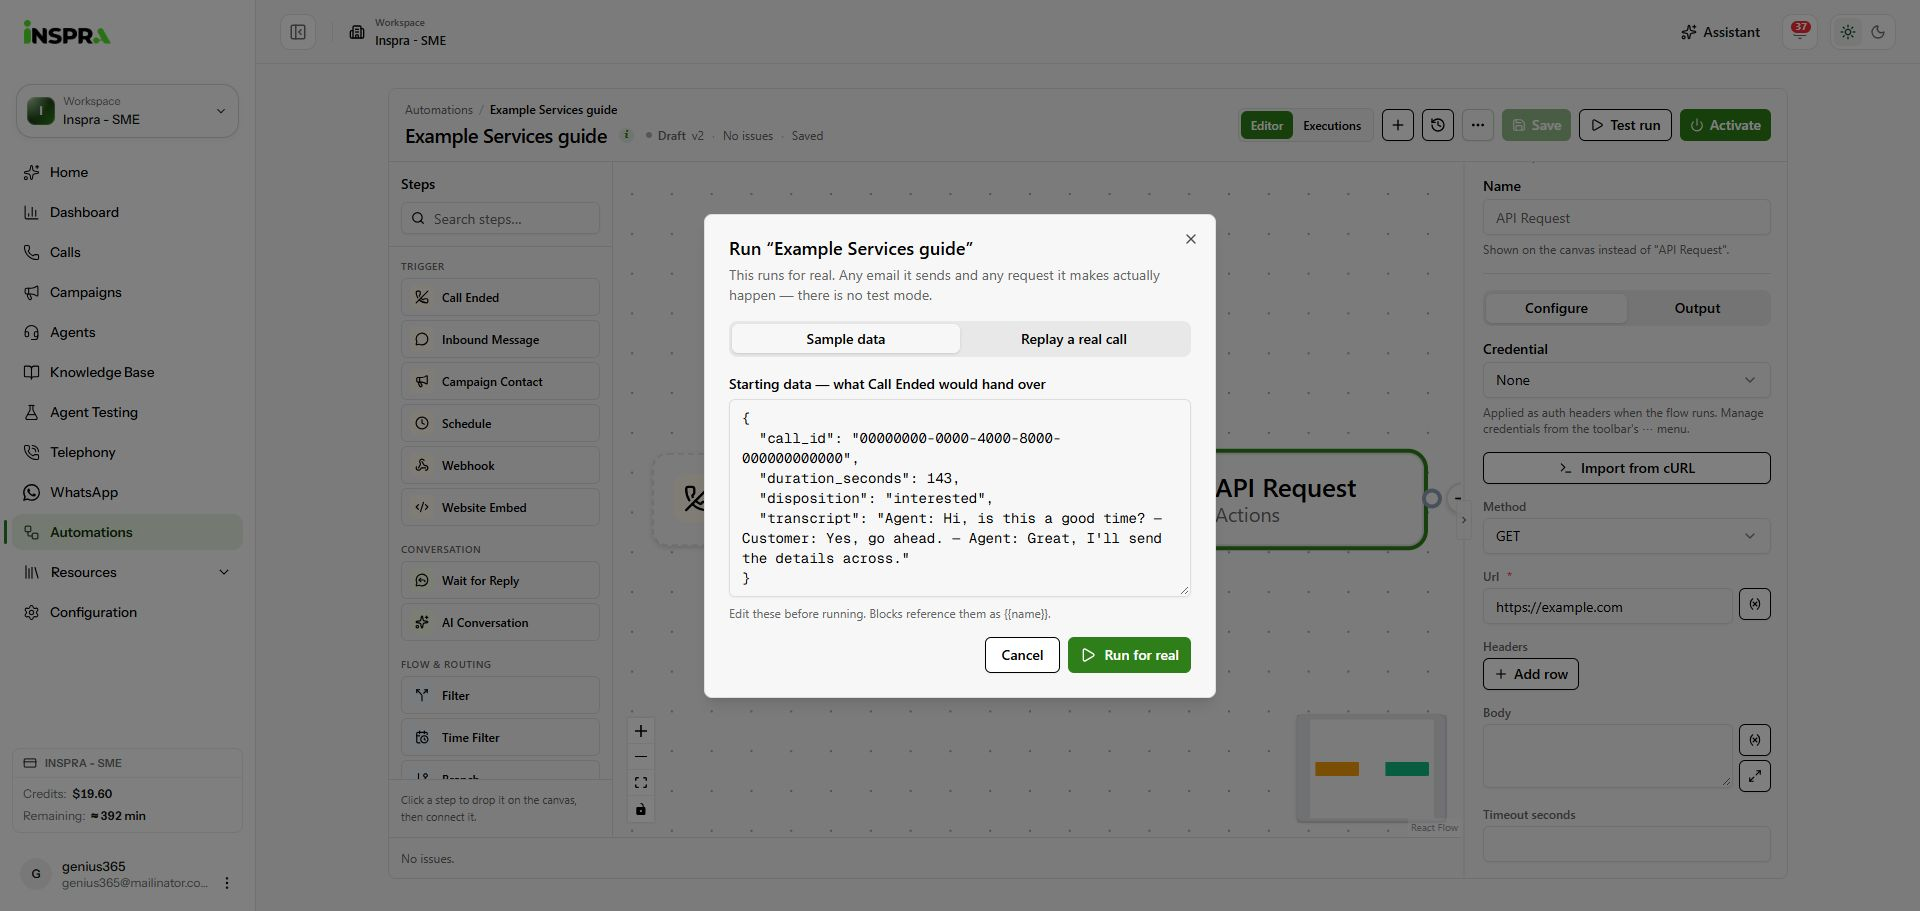Open Agent Testing in the sidebar
1920x911 pixels.
point(126,412)
